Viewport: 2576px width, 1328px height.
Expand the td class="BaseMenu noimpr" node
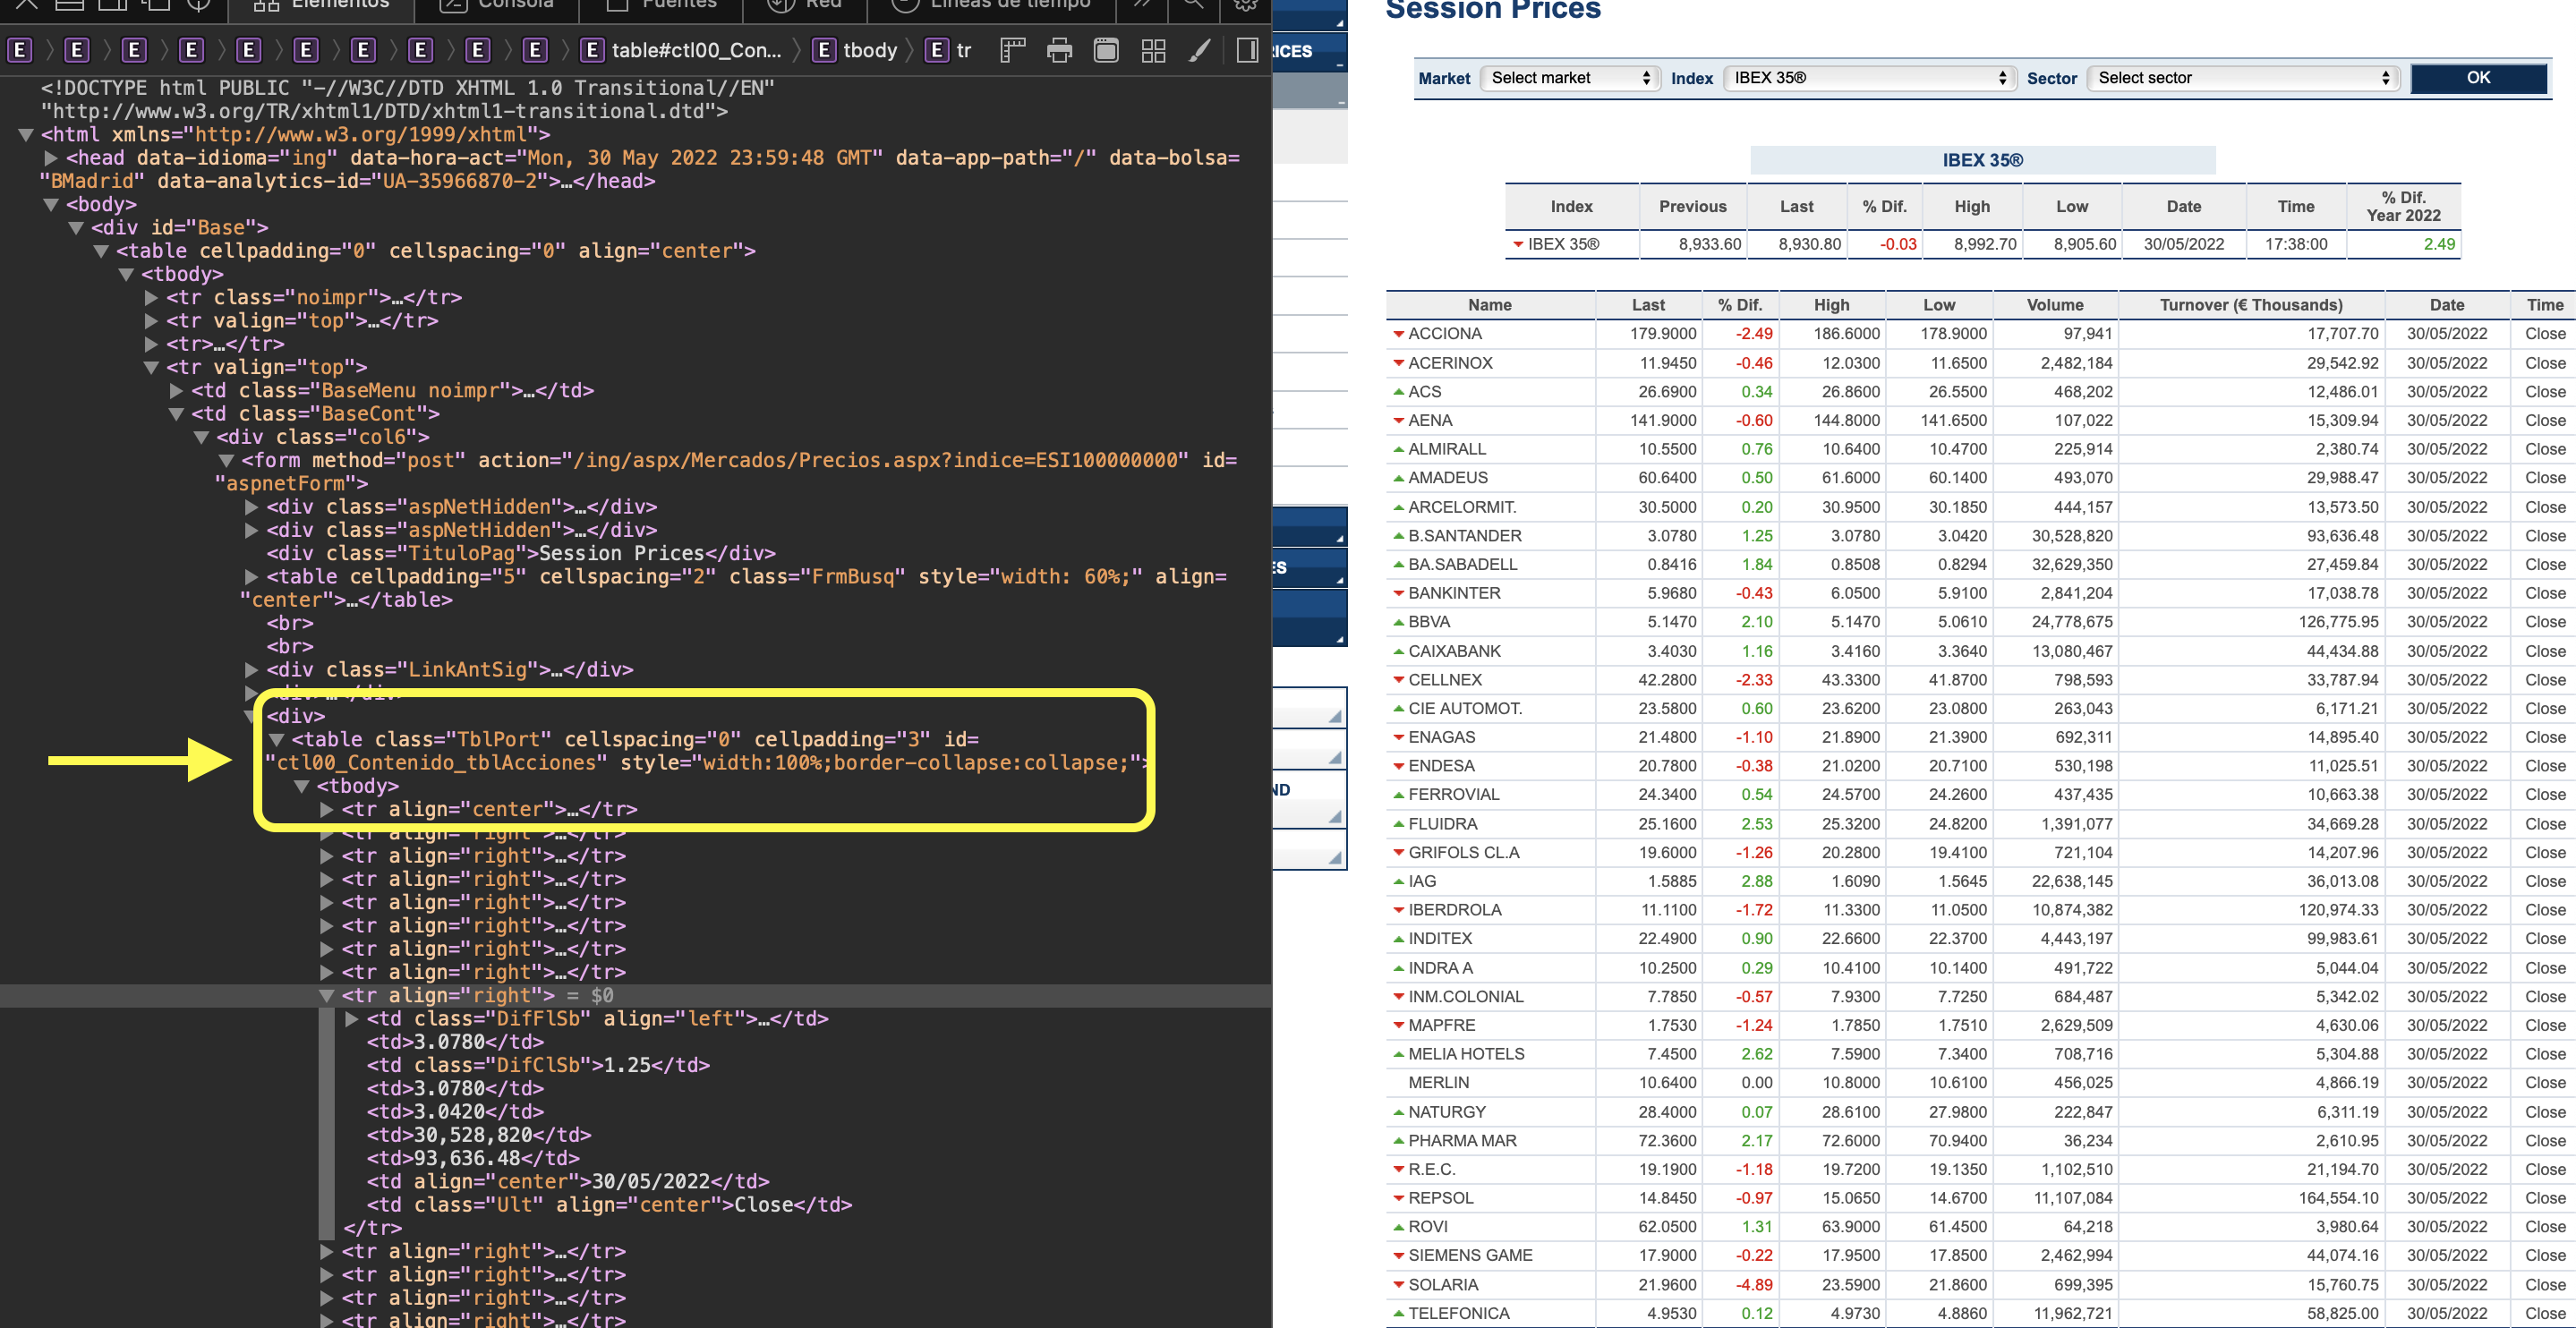pos(176,391)
